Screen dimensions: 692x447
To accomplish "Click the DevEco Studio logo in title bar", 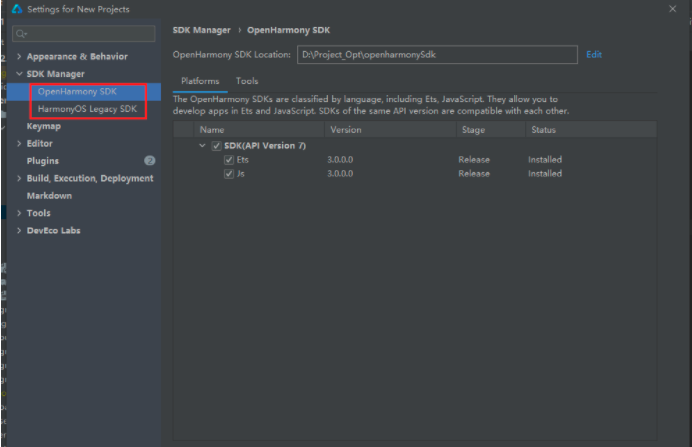I will (17, 9).
